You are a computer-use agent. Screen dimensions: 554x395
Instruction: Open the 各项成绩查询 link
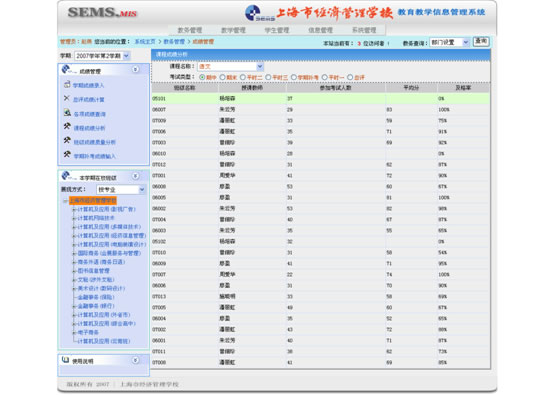[x=89, y=114]
